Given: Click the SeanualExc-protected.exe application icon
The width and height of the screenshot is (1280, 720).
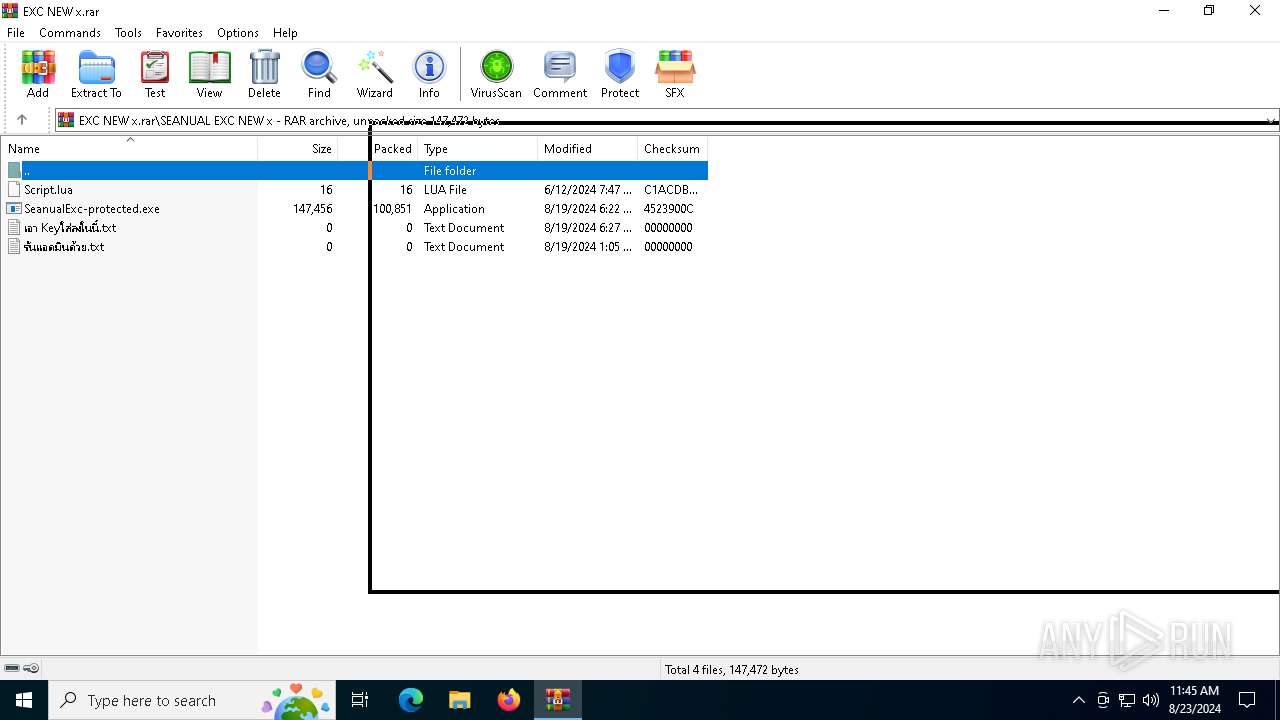Looking at the screenshot, I should point(14,208).
